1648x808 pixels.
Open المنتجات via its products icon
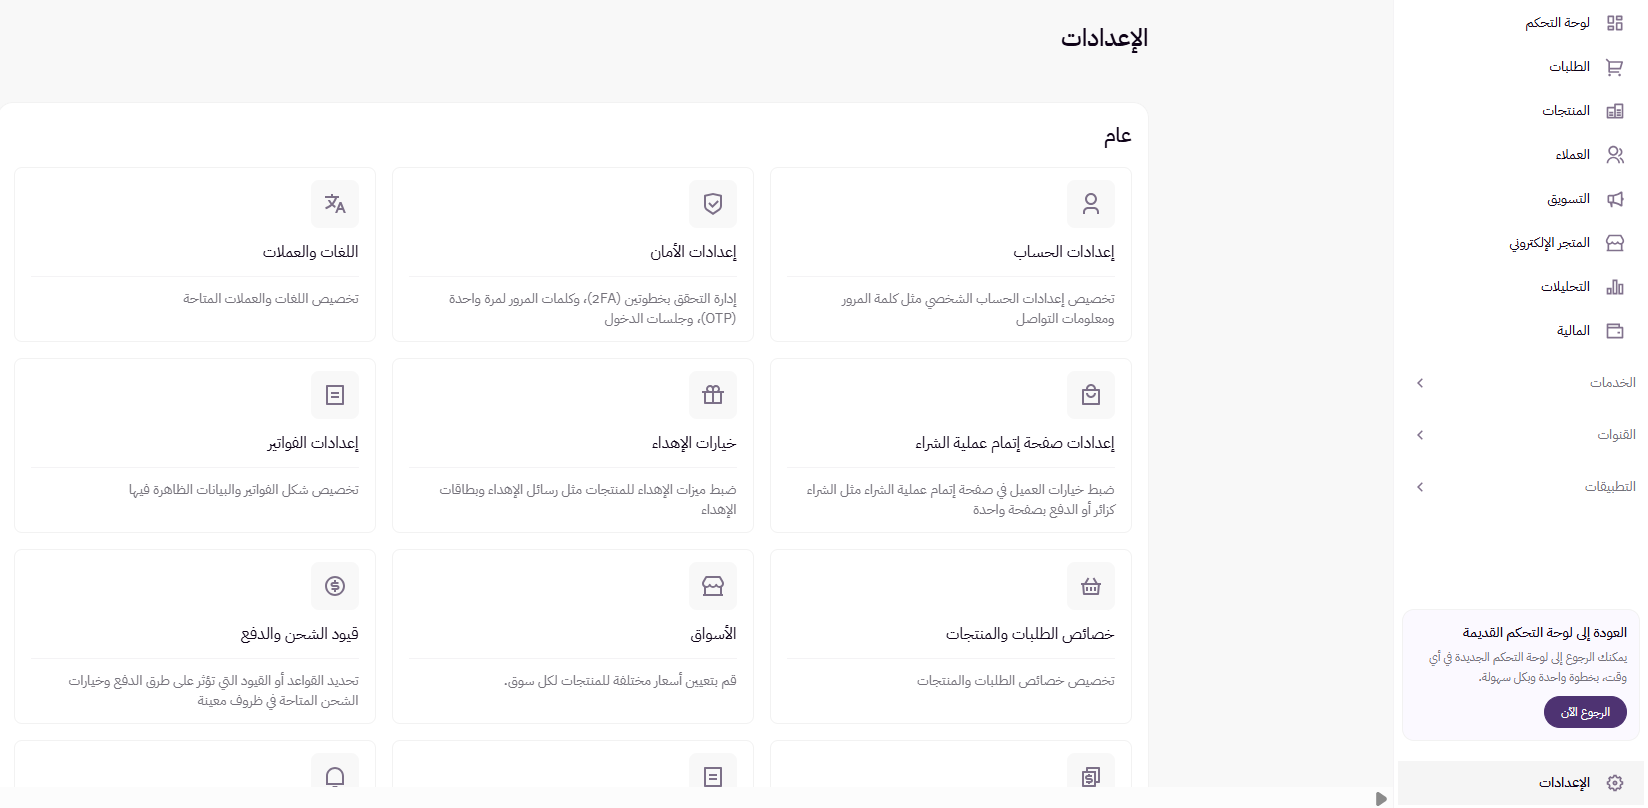tap(1617, 110)
